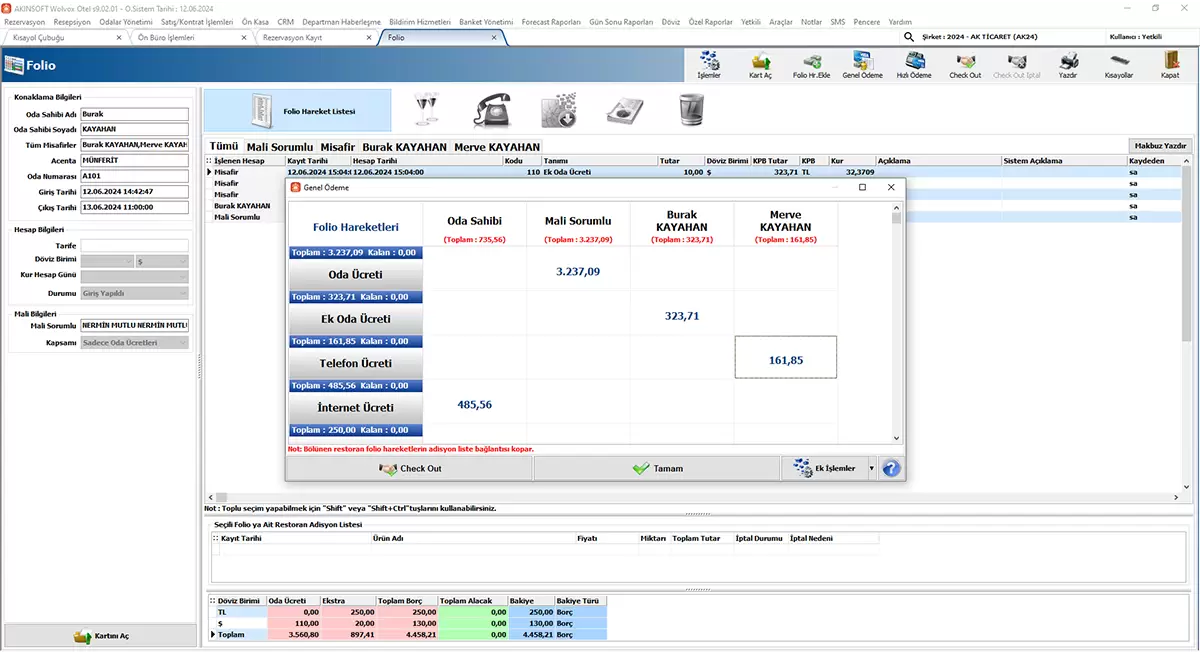Open the Gün Sonu Raporları menu

point(620,21)
